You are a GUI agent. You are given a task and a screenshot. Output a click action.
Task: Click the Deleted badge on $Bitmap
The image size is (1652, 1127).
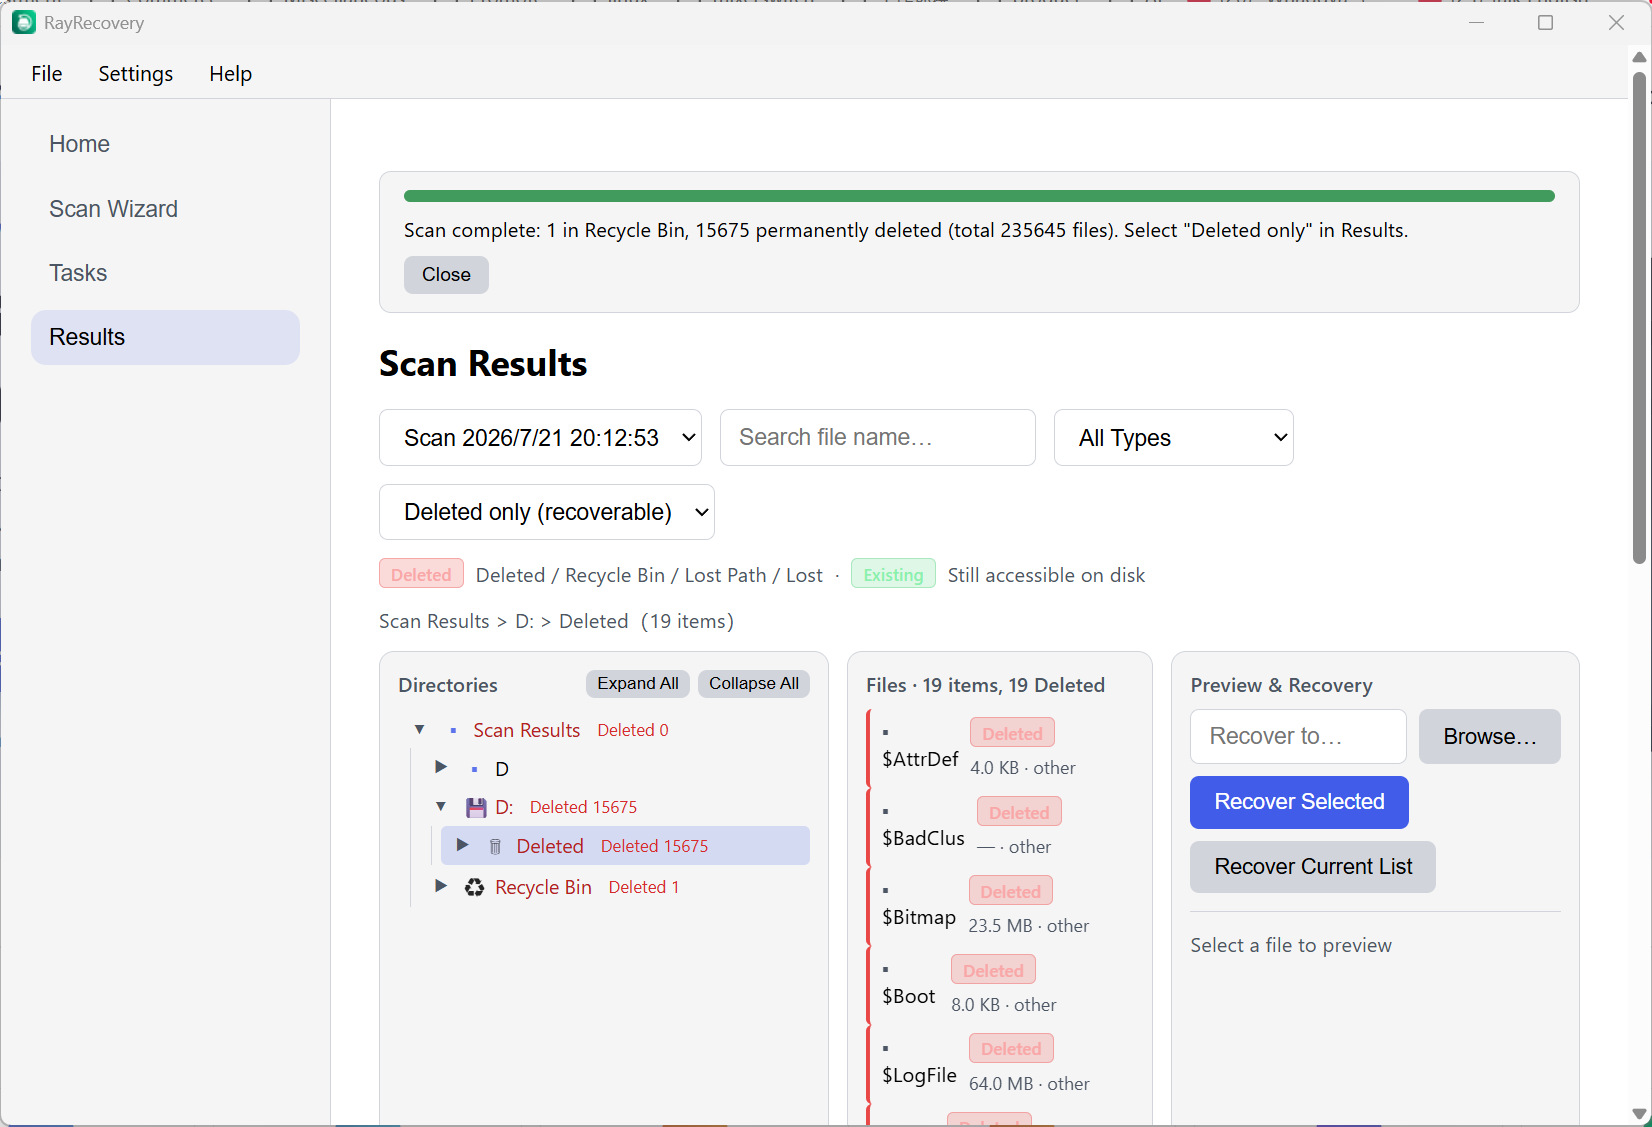[x=1010, y=891]
